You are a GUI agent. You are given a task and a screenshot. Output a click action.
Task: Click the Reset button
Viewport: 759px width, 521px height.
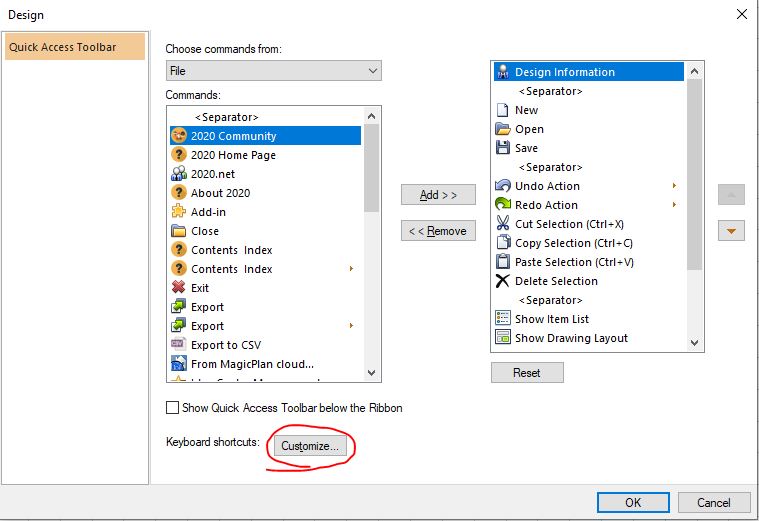click(x=527, y=373)
